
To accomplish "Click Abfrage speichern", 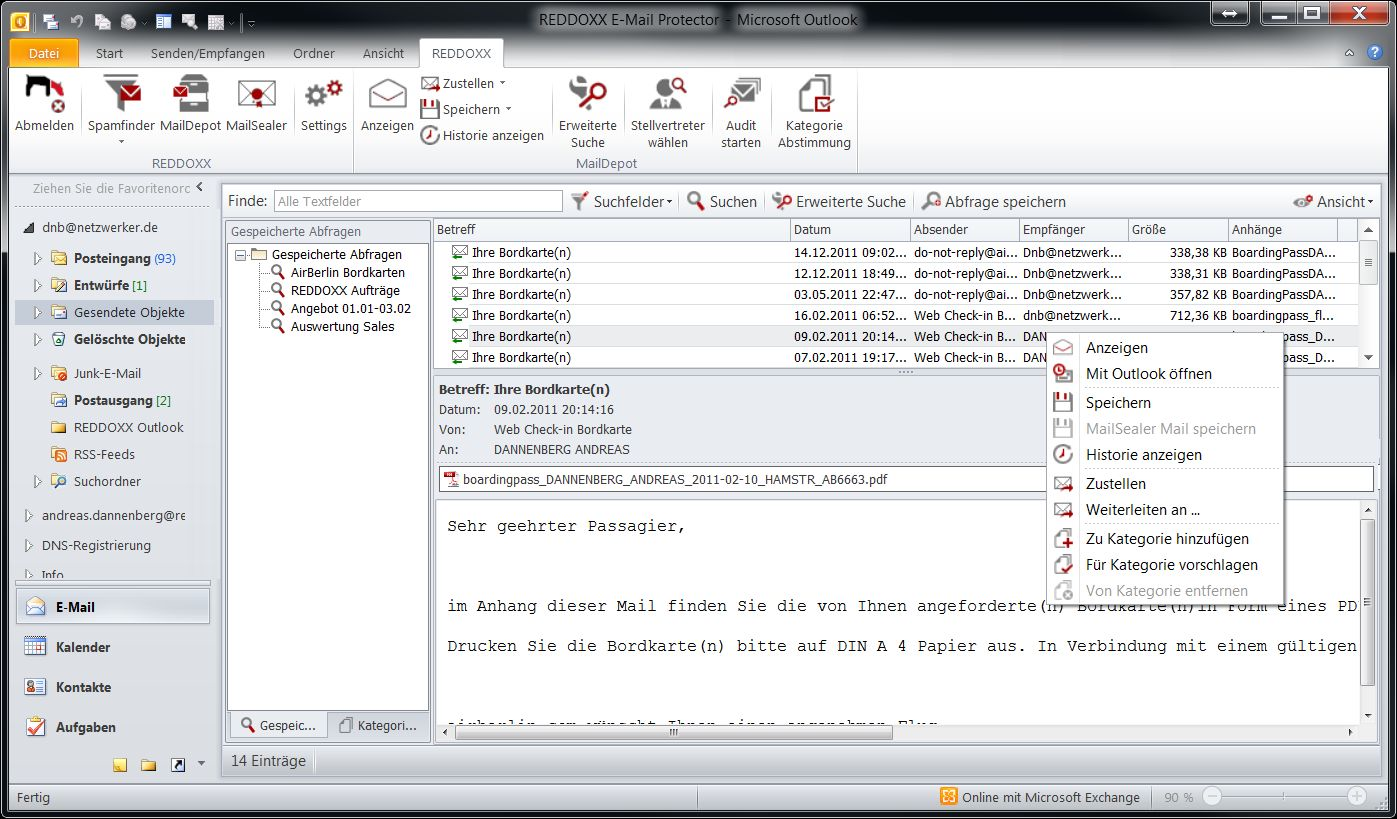I will point(994,201).
